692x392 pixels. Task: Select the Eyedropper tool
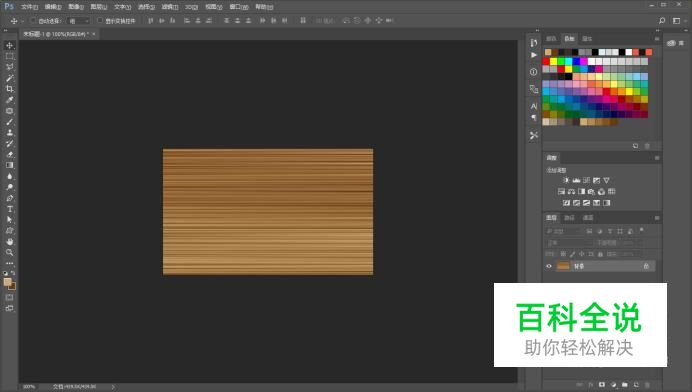pos(9,100)
